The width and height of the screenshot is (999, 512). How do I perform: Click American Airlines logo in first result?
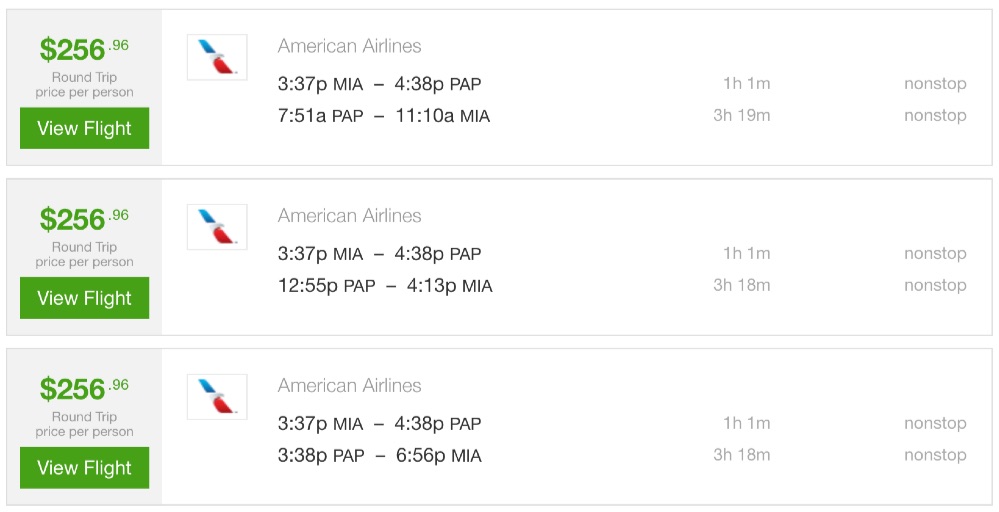tap(217, 57)
